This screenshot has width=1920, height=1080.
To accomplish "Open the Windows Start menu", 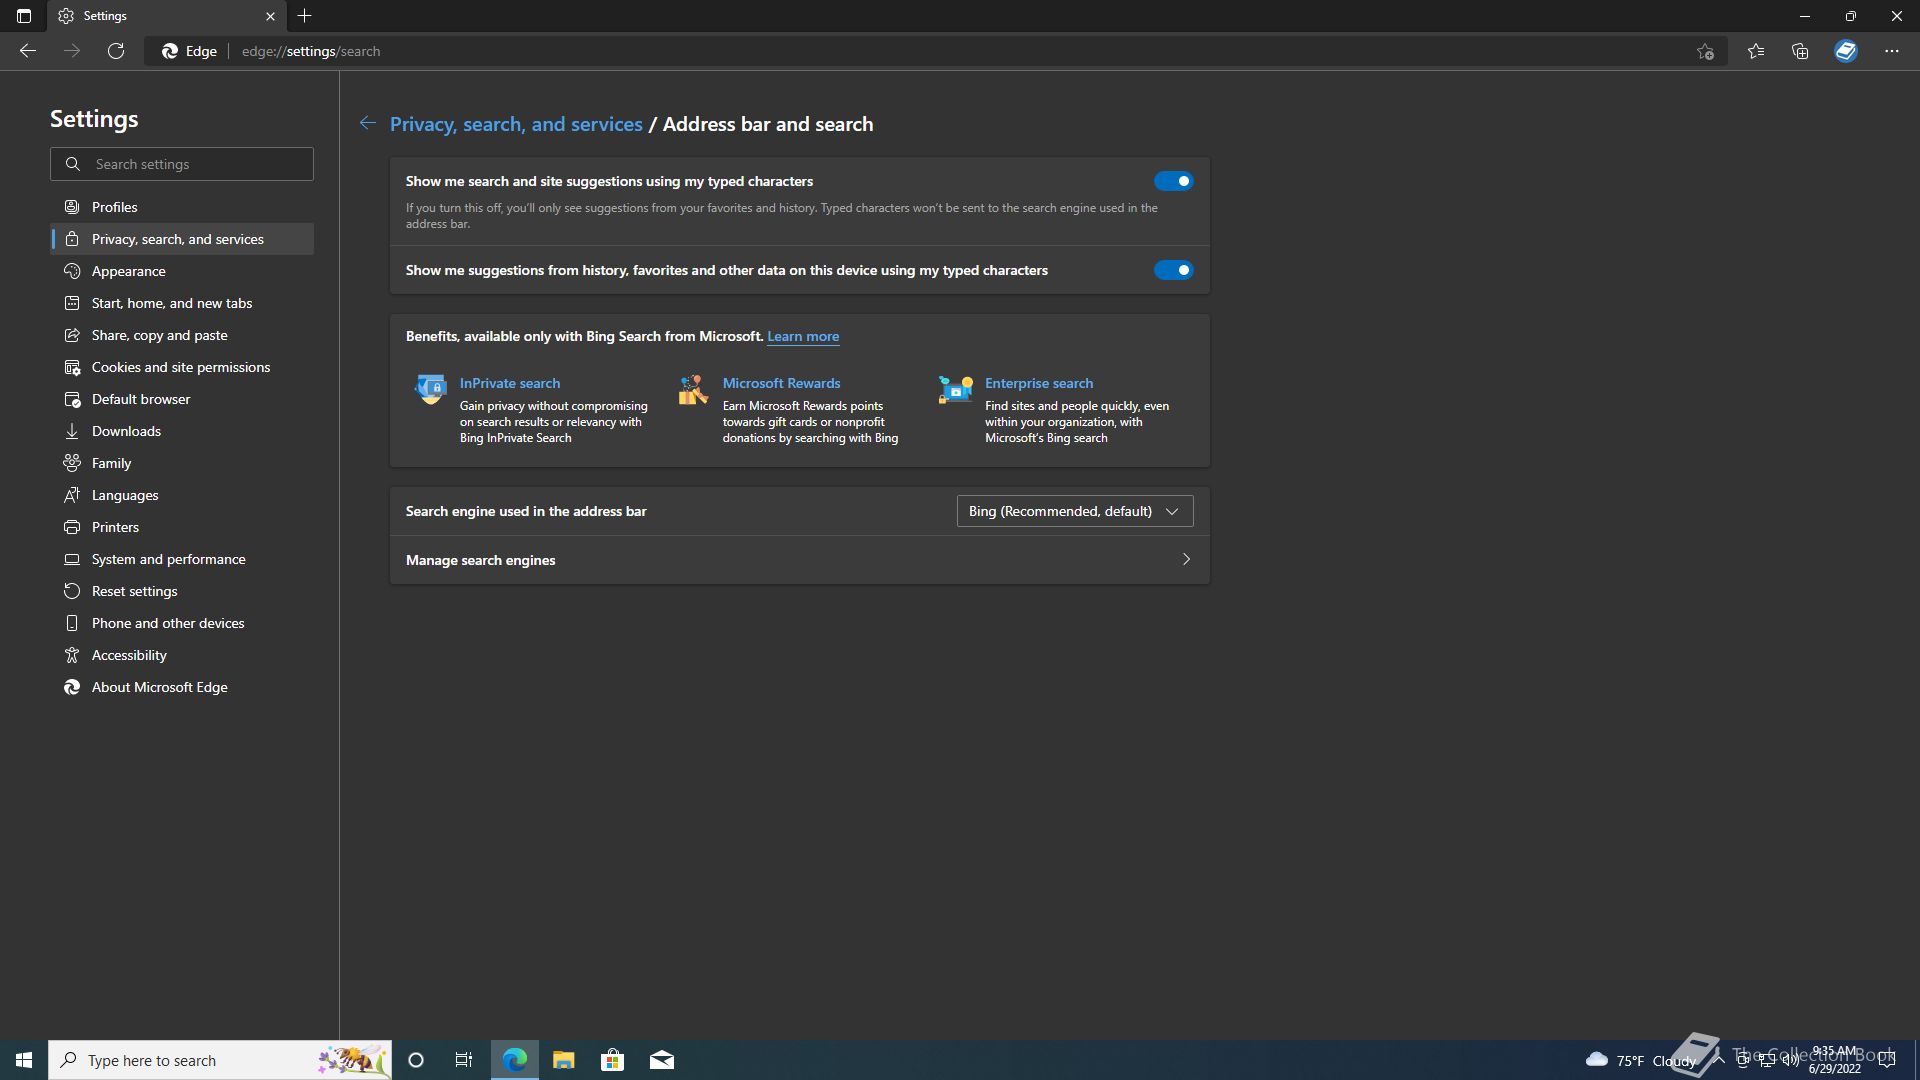I will point(24,1060).
